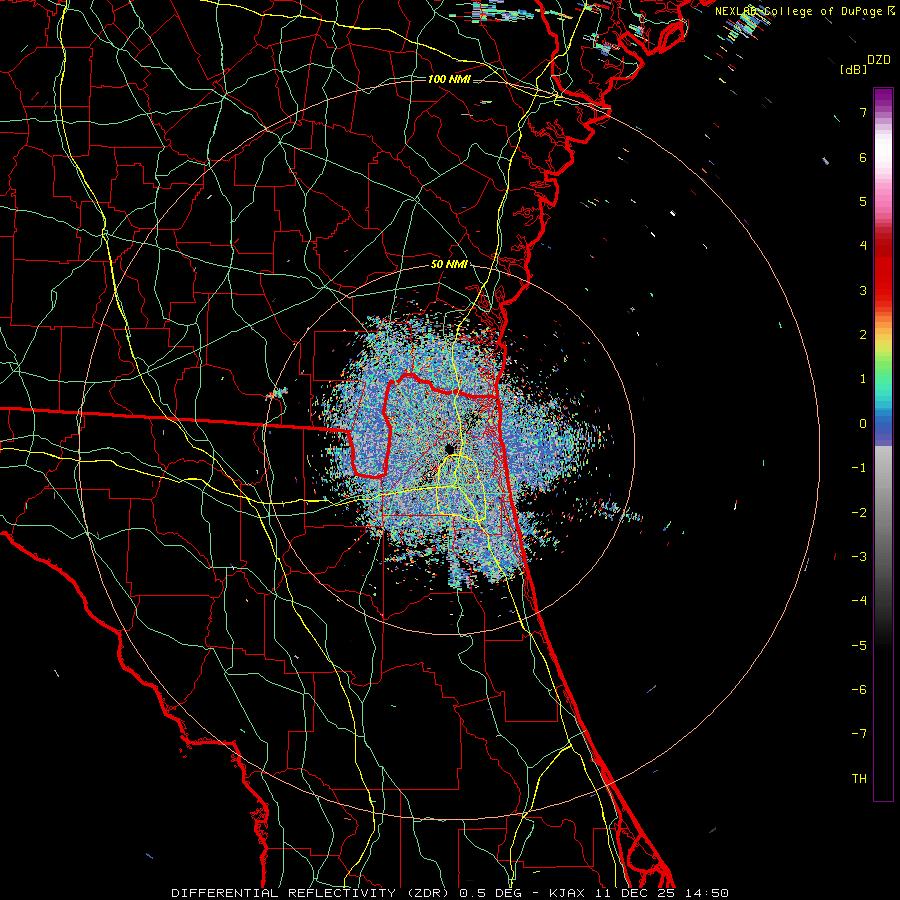This screenshot has height=900, width=900.
Task: Click the 3 value on color scale
Action: (863, 290)
